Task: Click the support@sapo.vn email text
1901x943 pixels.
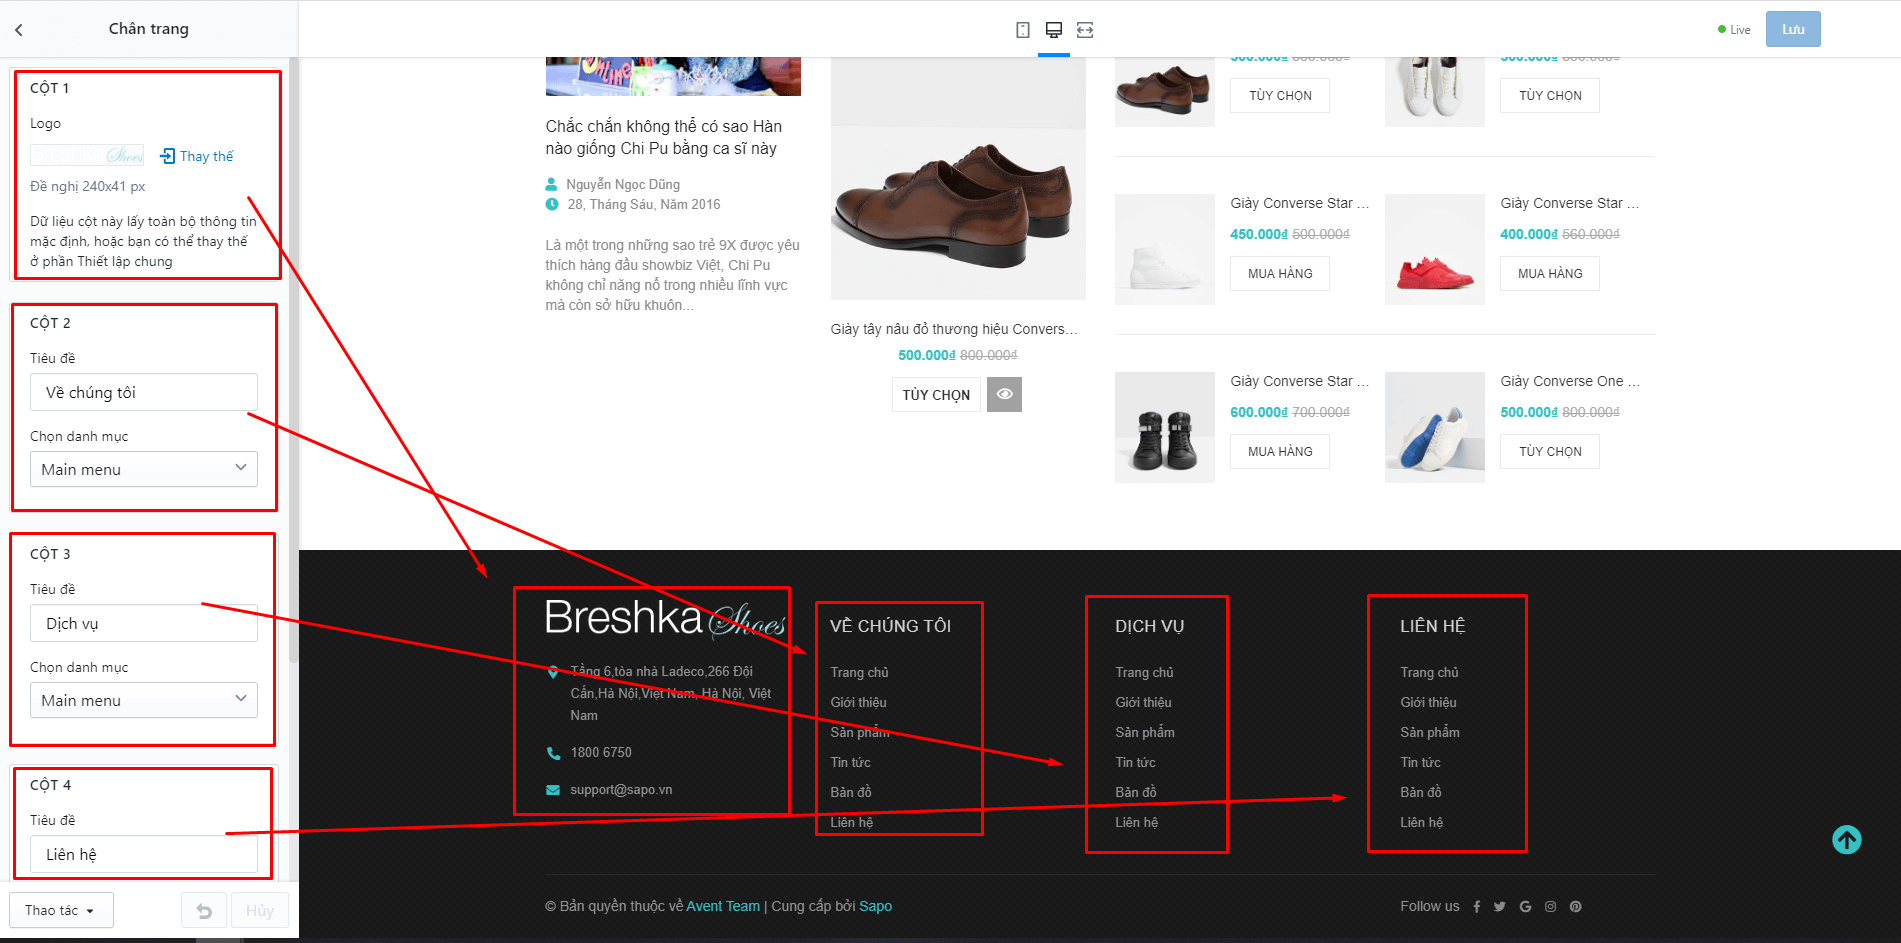Action: [x=621, y=790]
